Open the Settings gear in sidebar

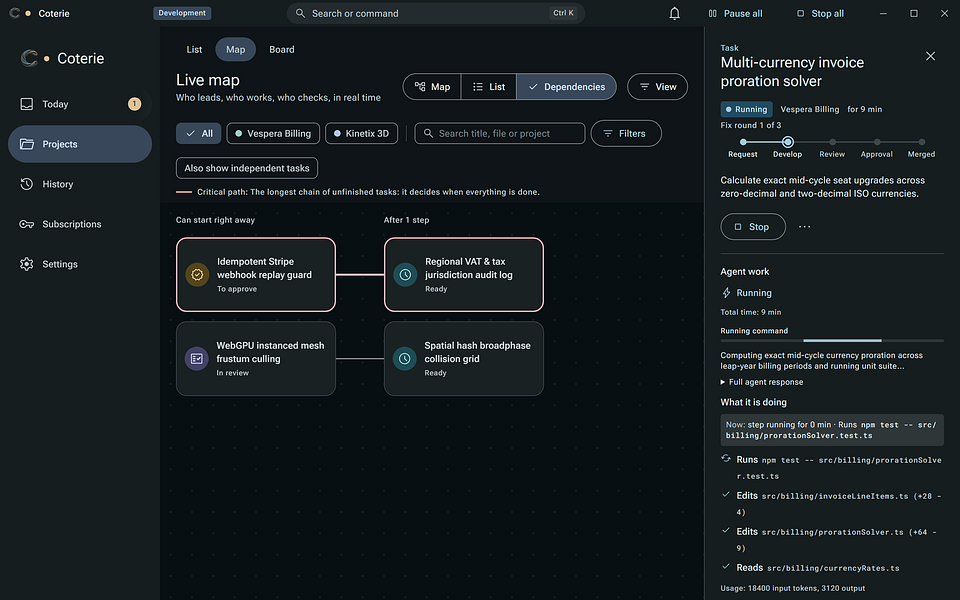pos(26,264)
